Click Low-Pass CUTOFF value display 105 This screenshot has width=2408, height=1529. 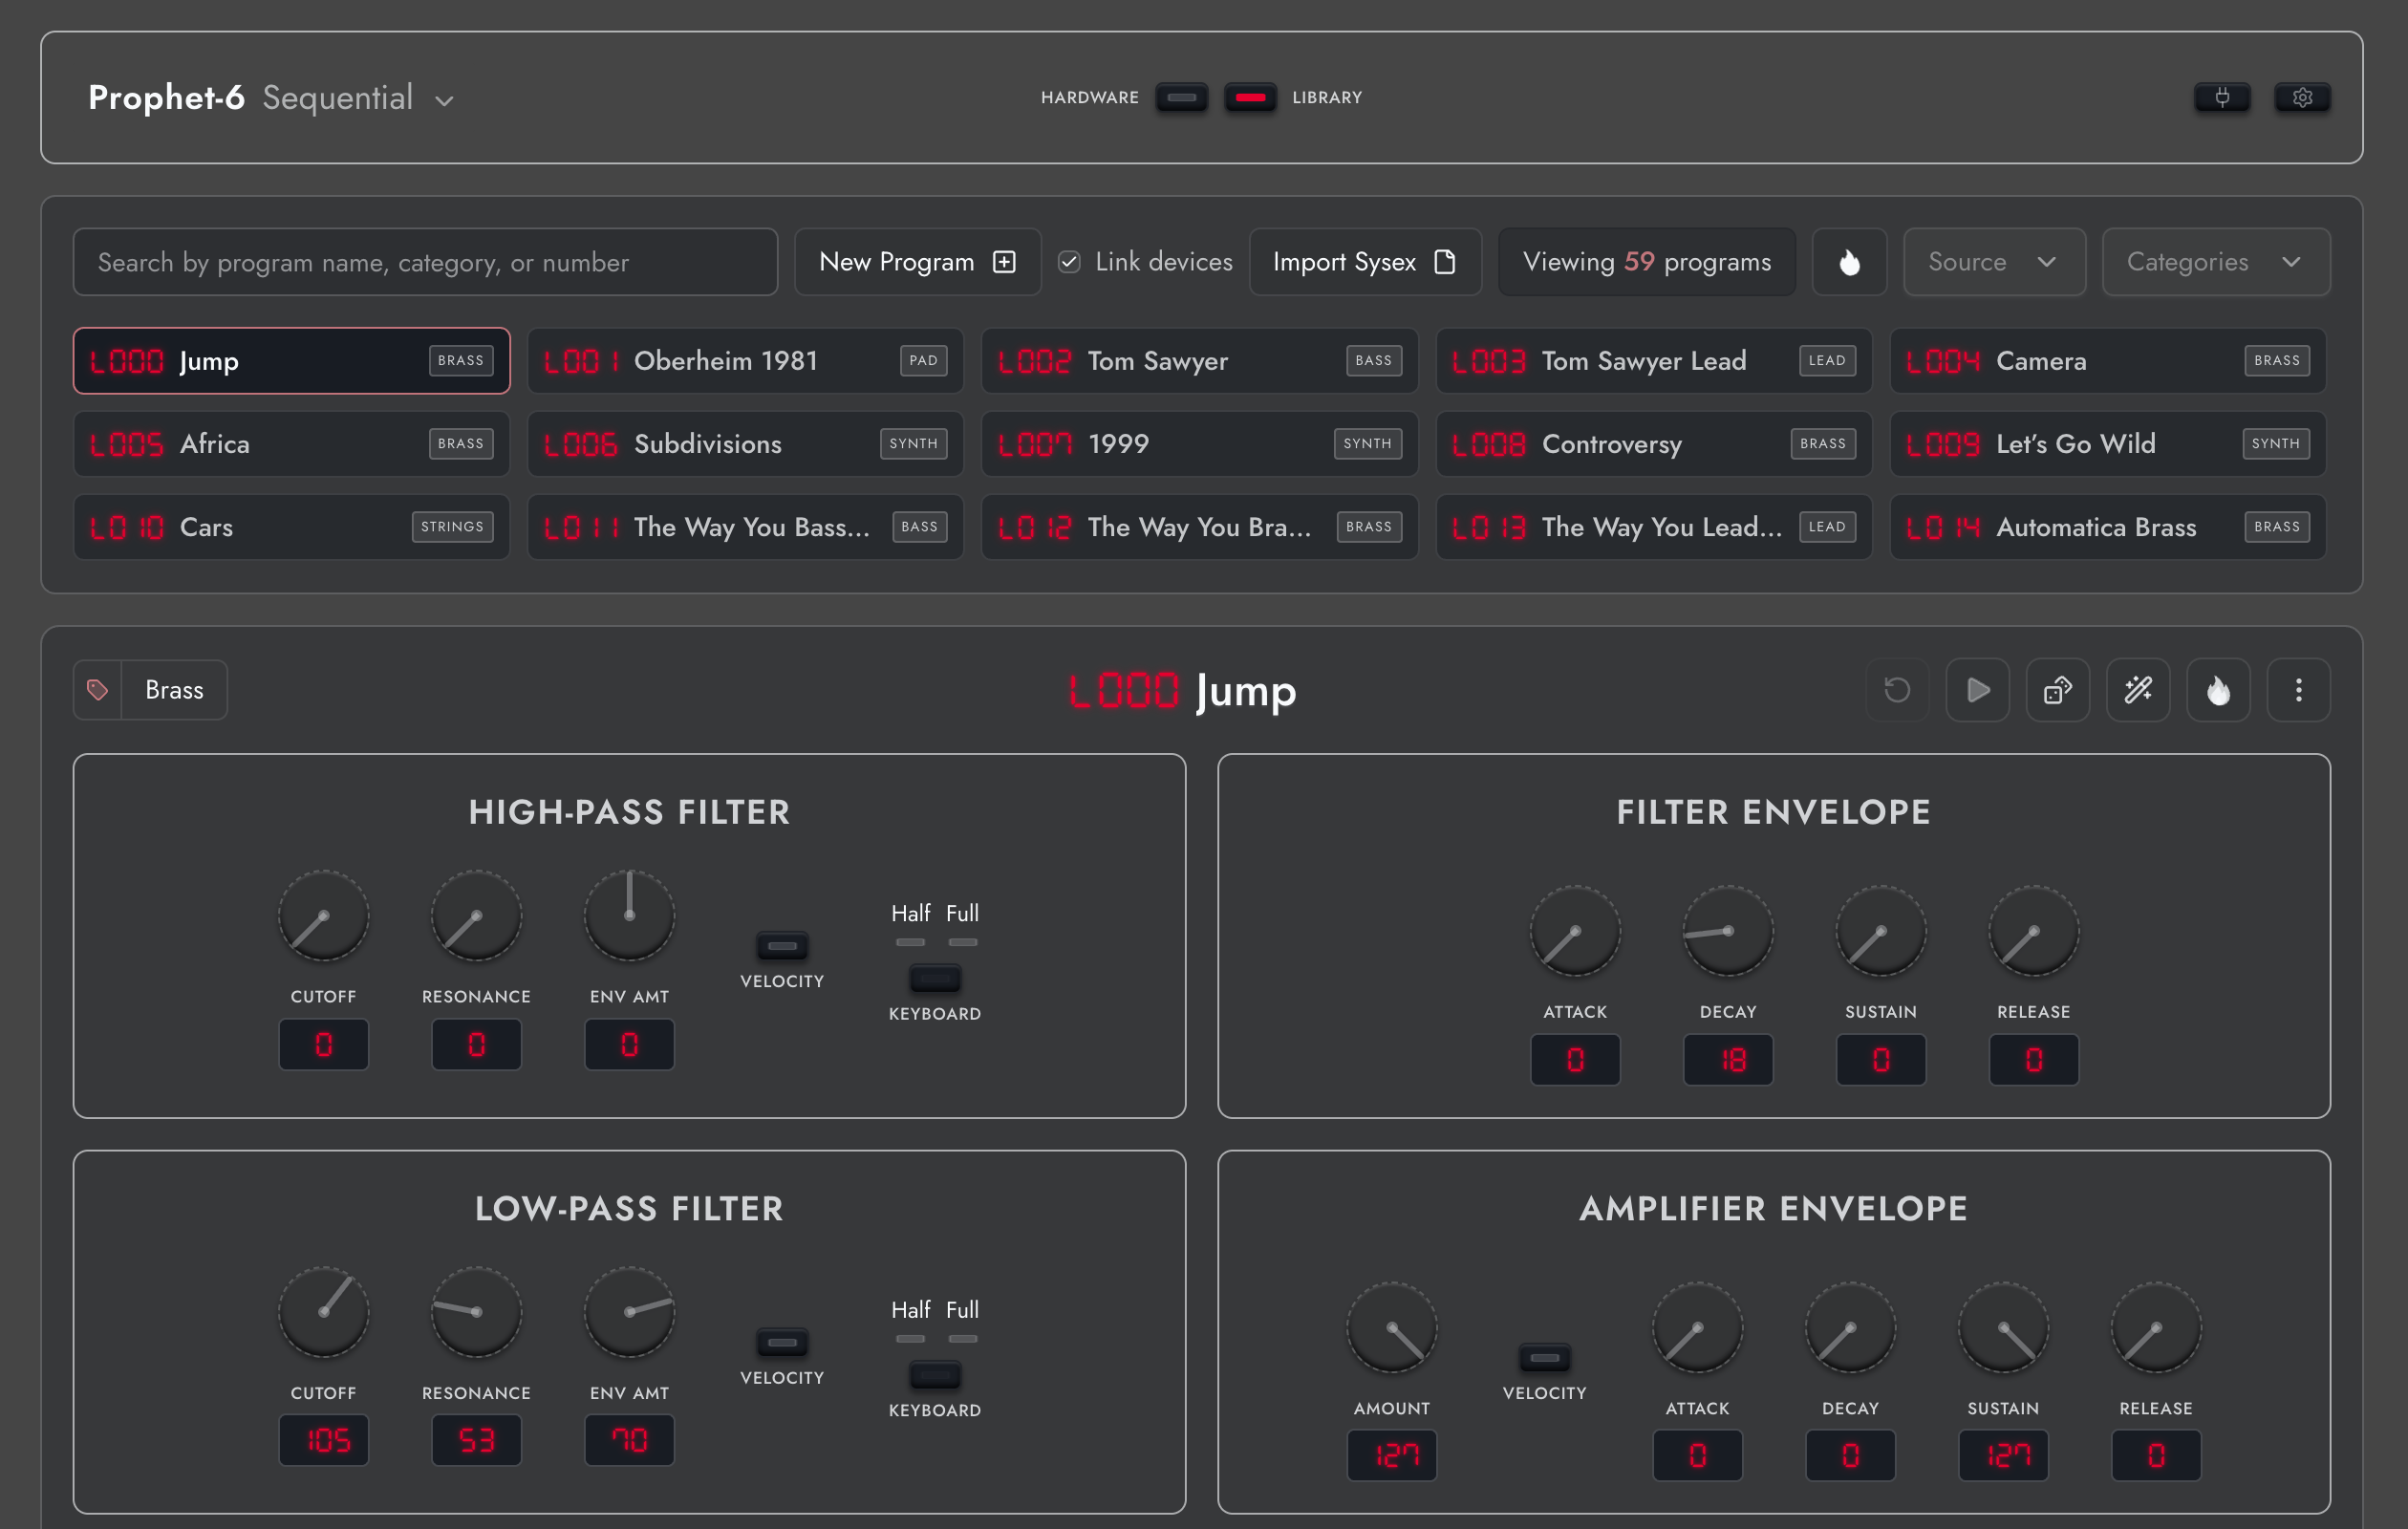click(323, 1440)
